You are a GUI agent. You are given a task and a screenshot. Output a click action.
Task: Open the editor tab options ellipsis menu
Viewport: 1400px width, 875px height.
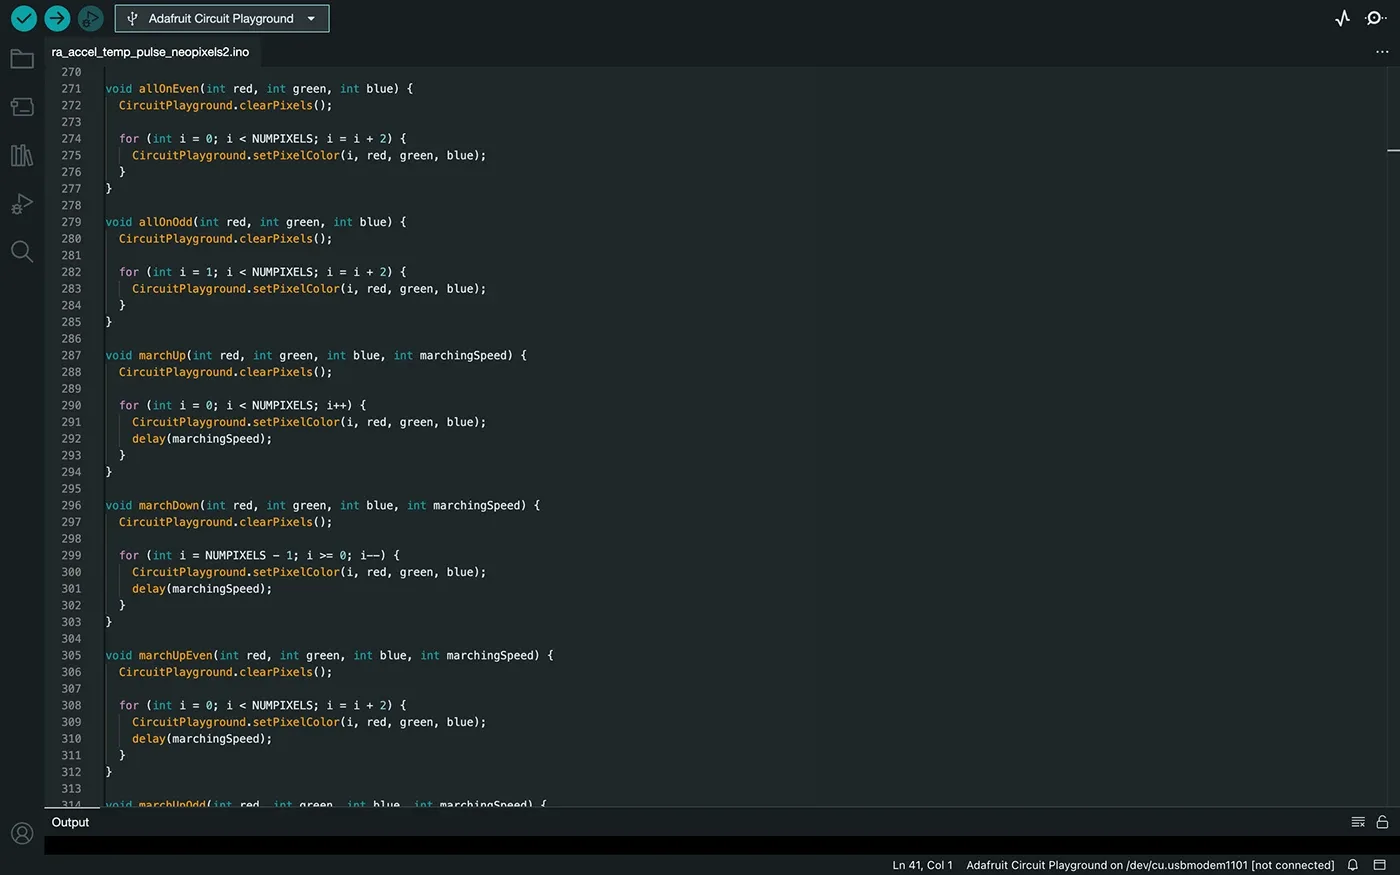(x=1382, y=52)
